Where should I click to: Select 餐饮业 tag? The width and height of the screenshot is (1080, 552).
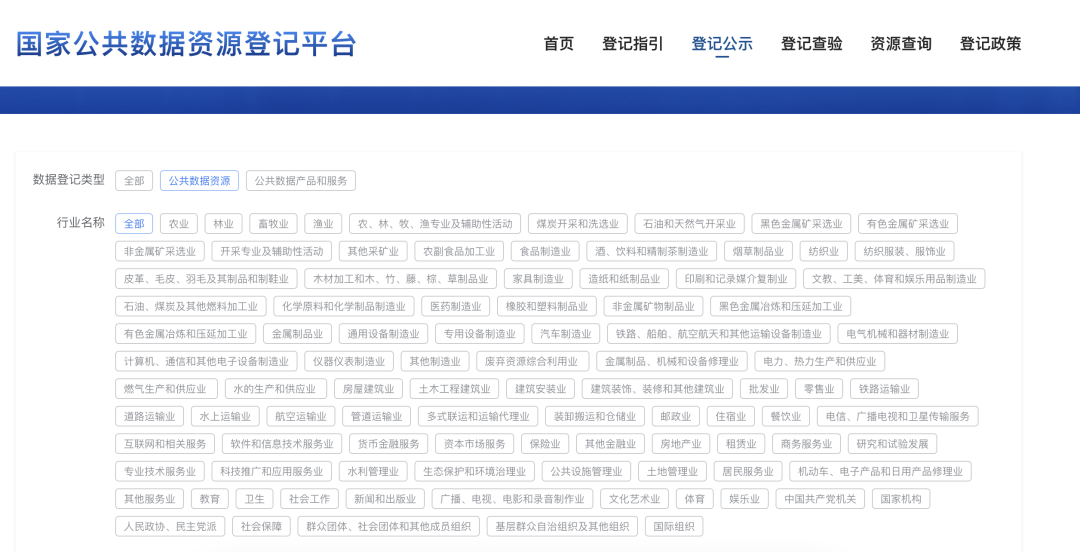click(786, 416)
